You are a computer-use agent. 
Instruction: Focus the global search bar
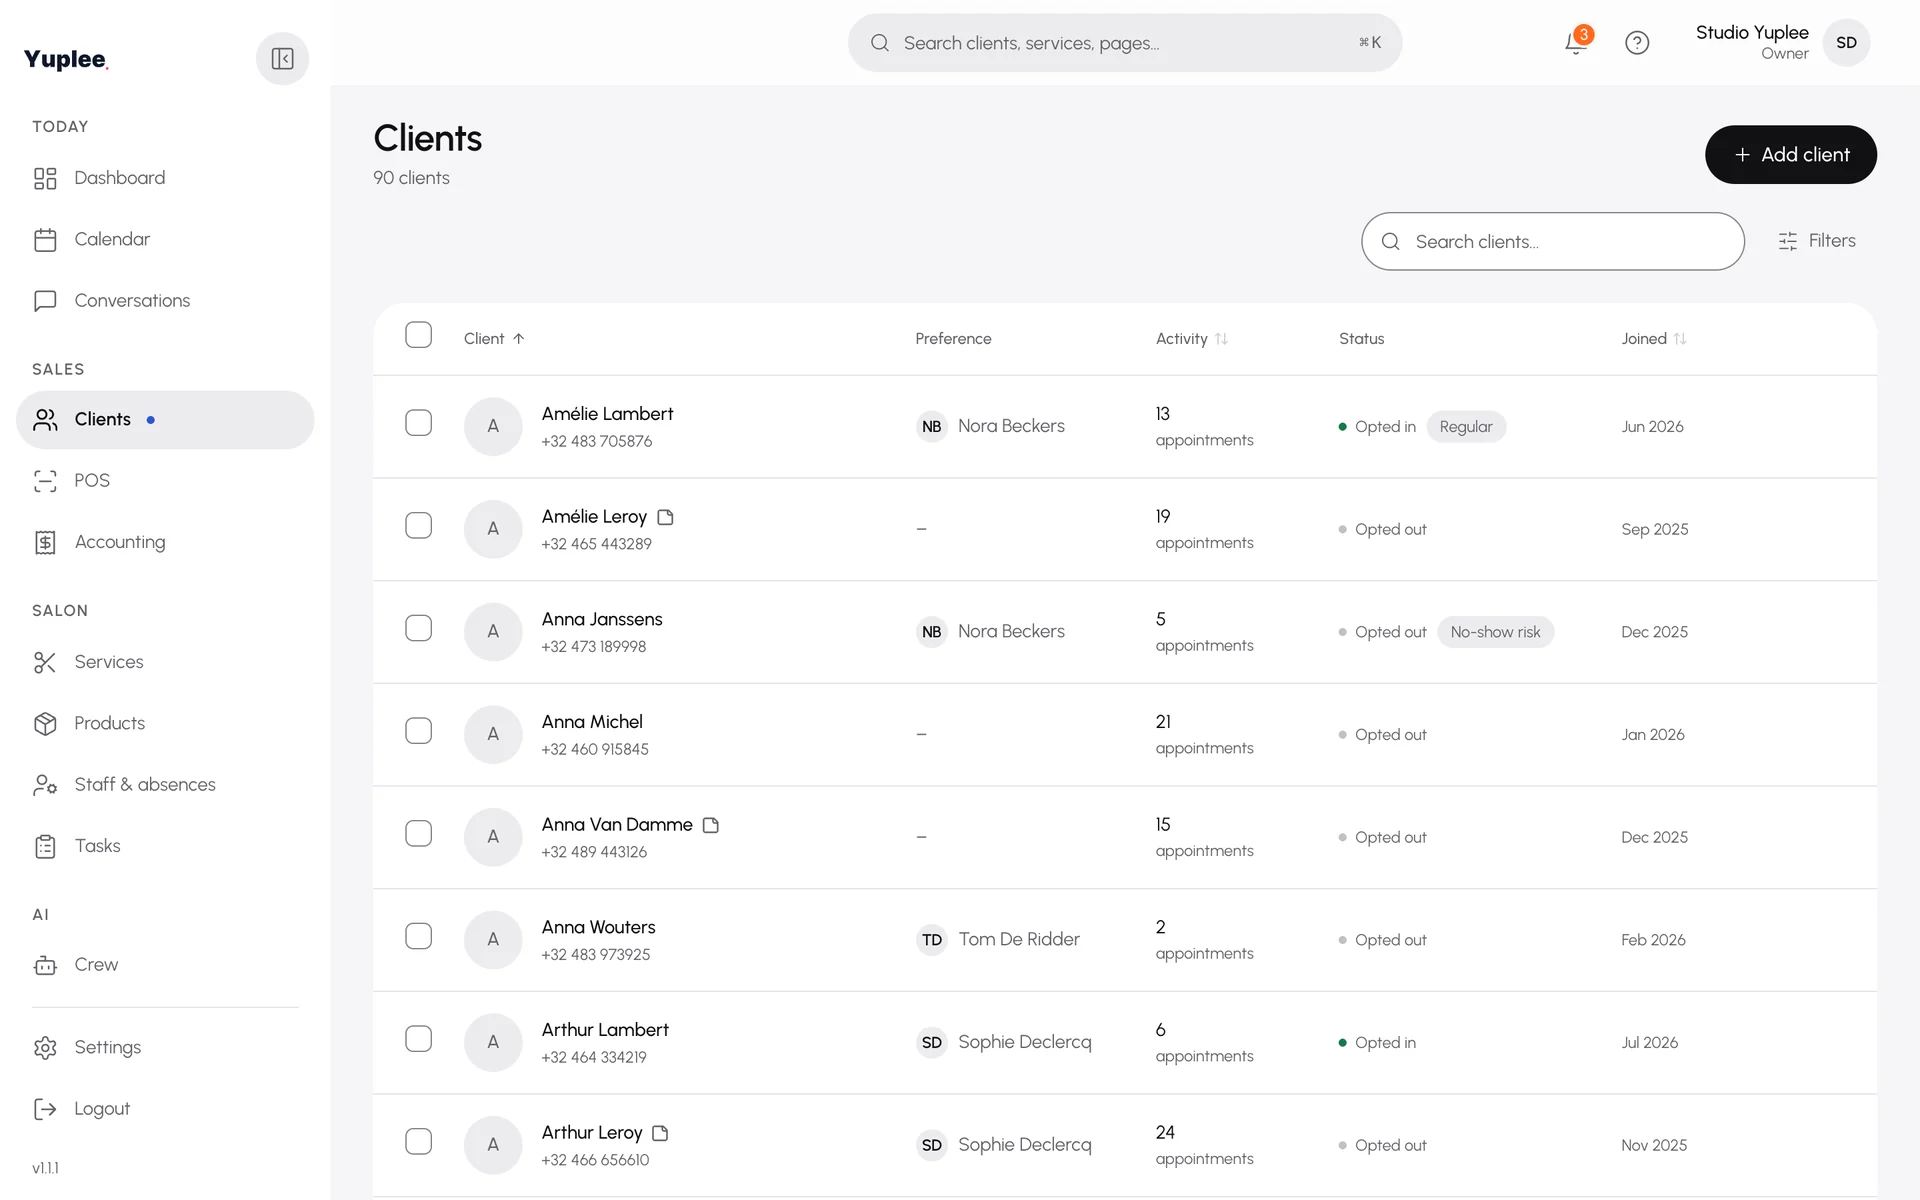[1125, 43]
